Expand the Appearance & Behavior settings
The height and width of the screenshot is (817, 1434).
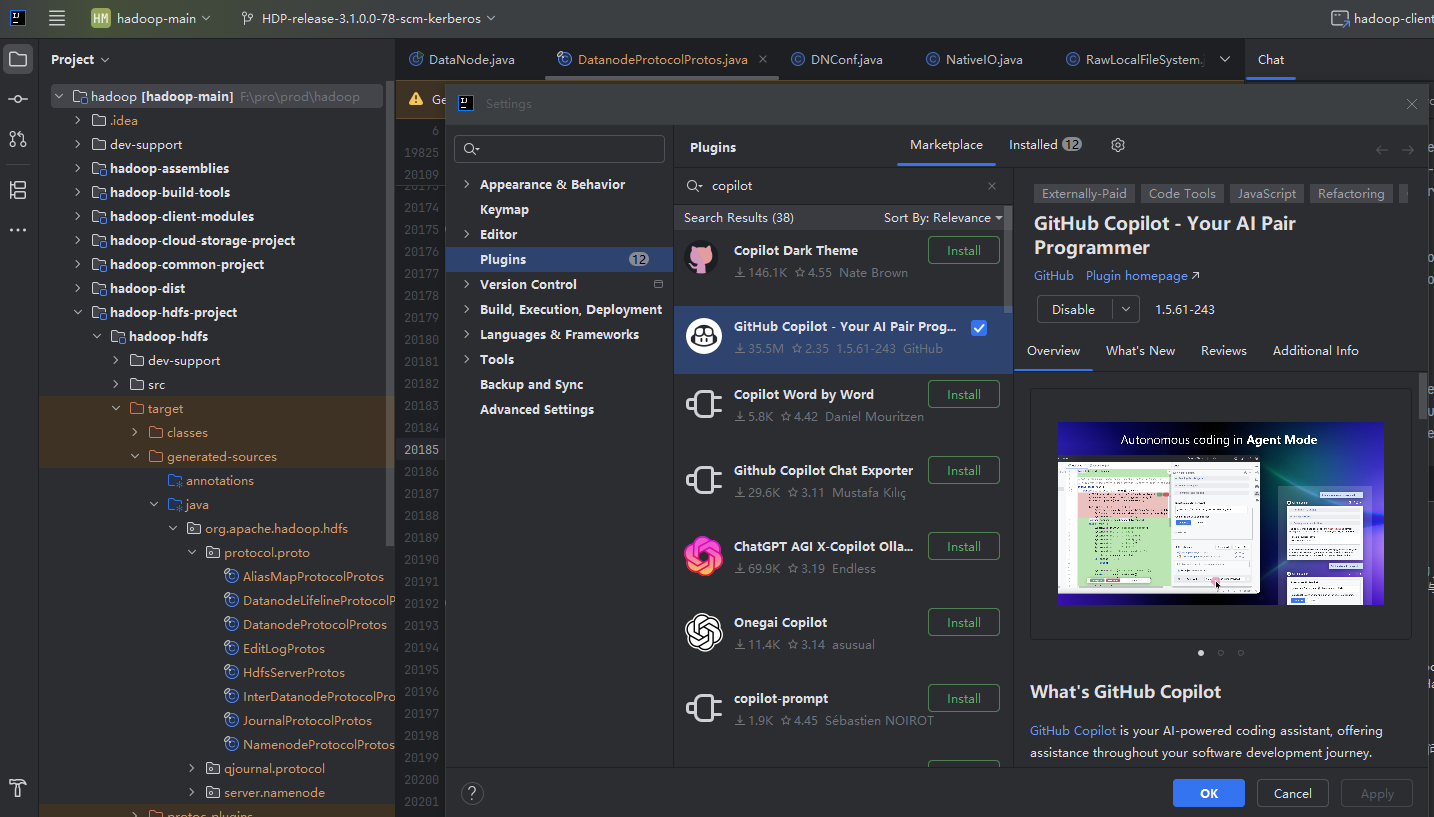coord(466,185)
